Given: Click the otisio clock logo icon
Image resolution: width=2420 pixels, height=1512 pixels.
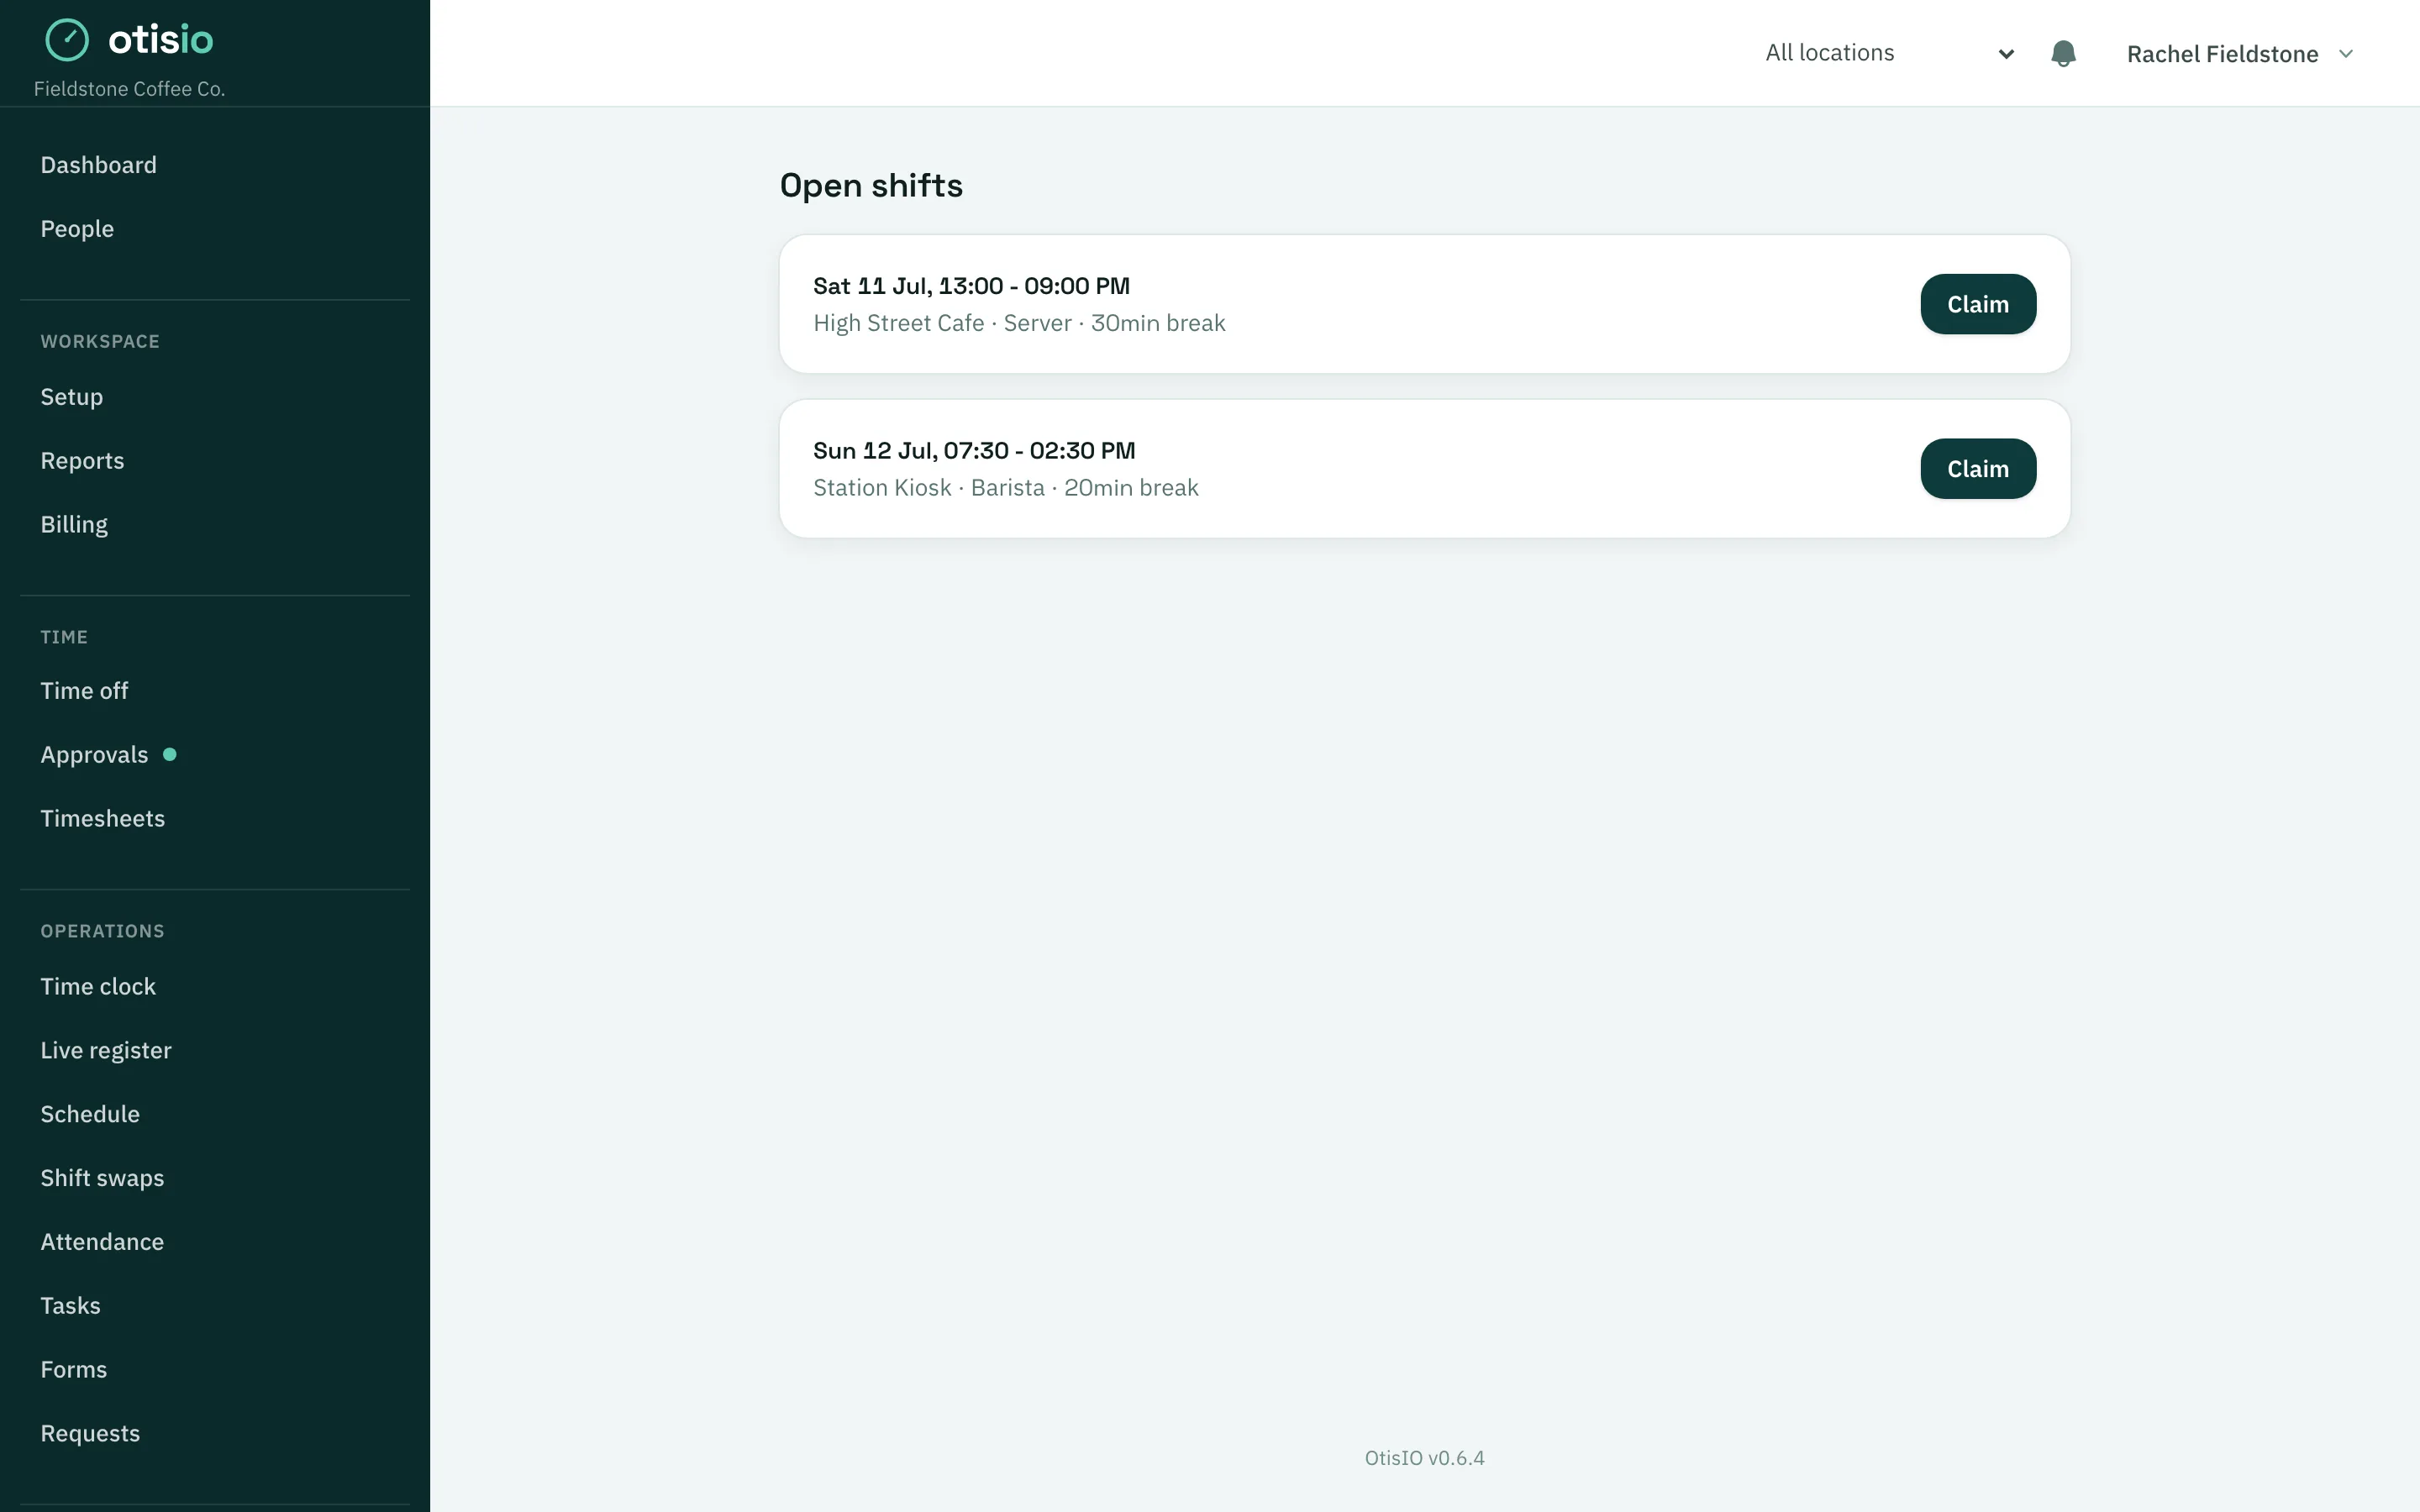Looking at the screenshot, I should click(67, 40).
